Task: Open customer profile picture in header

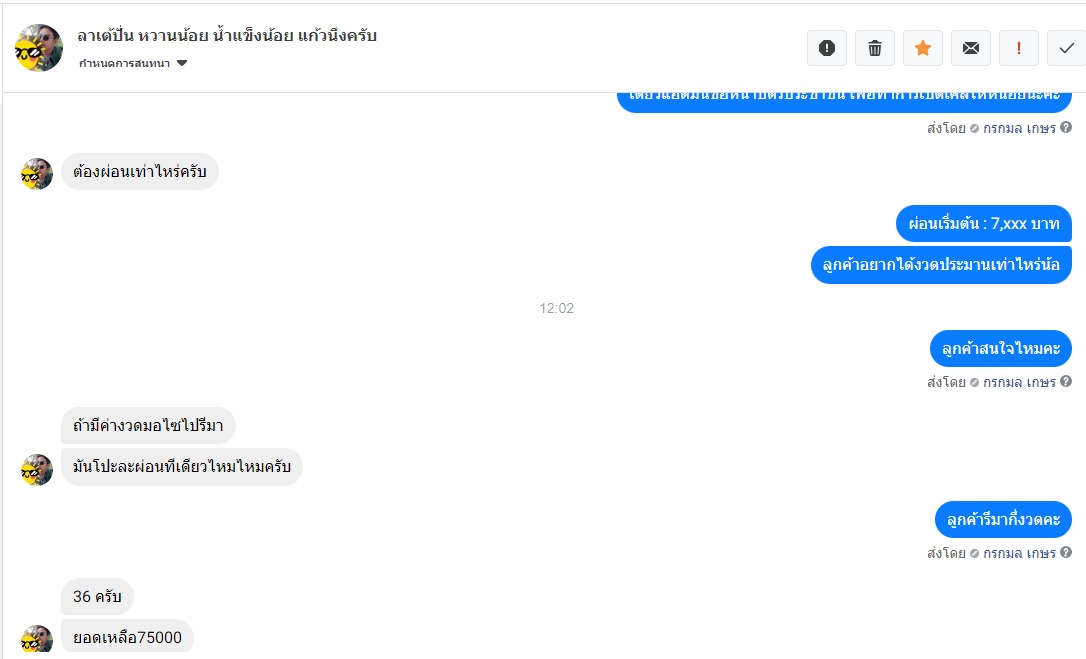Action: [x=39, y=48]
